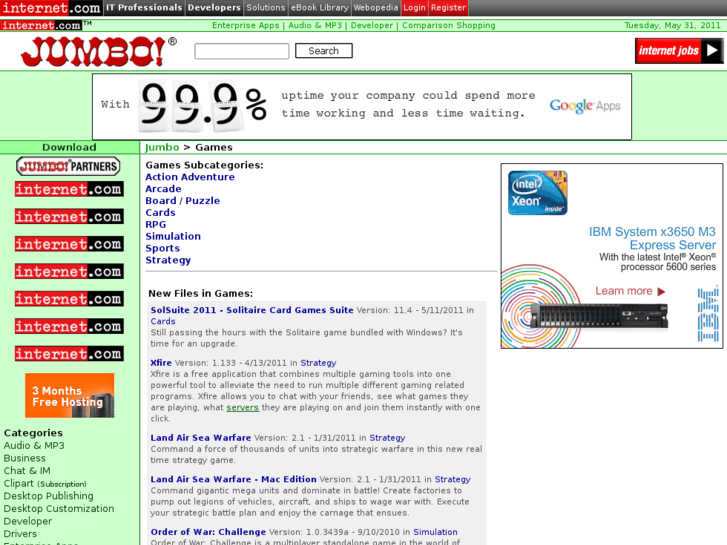This screenshot has height=545, width=727.
Task: Open the Jumbo! Partners badge
Action: pos(68,166)
